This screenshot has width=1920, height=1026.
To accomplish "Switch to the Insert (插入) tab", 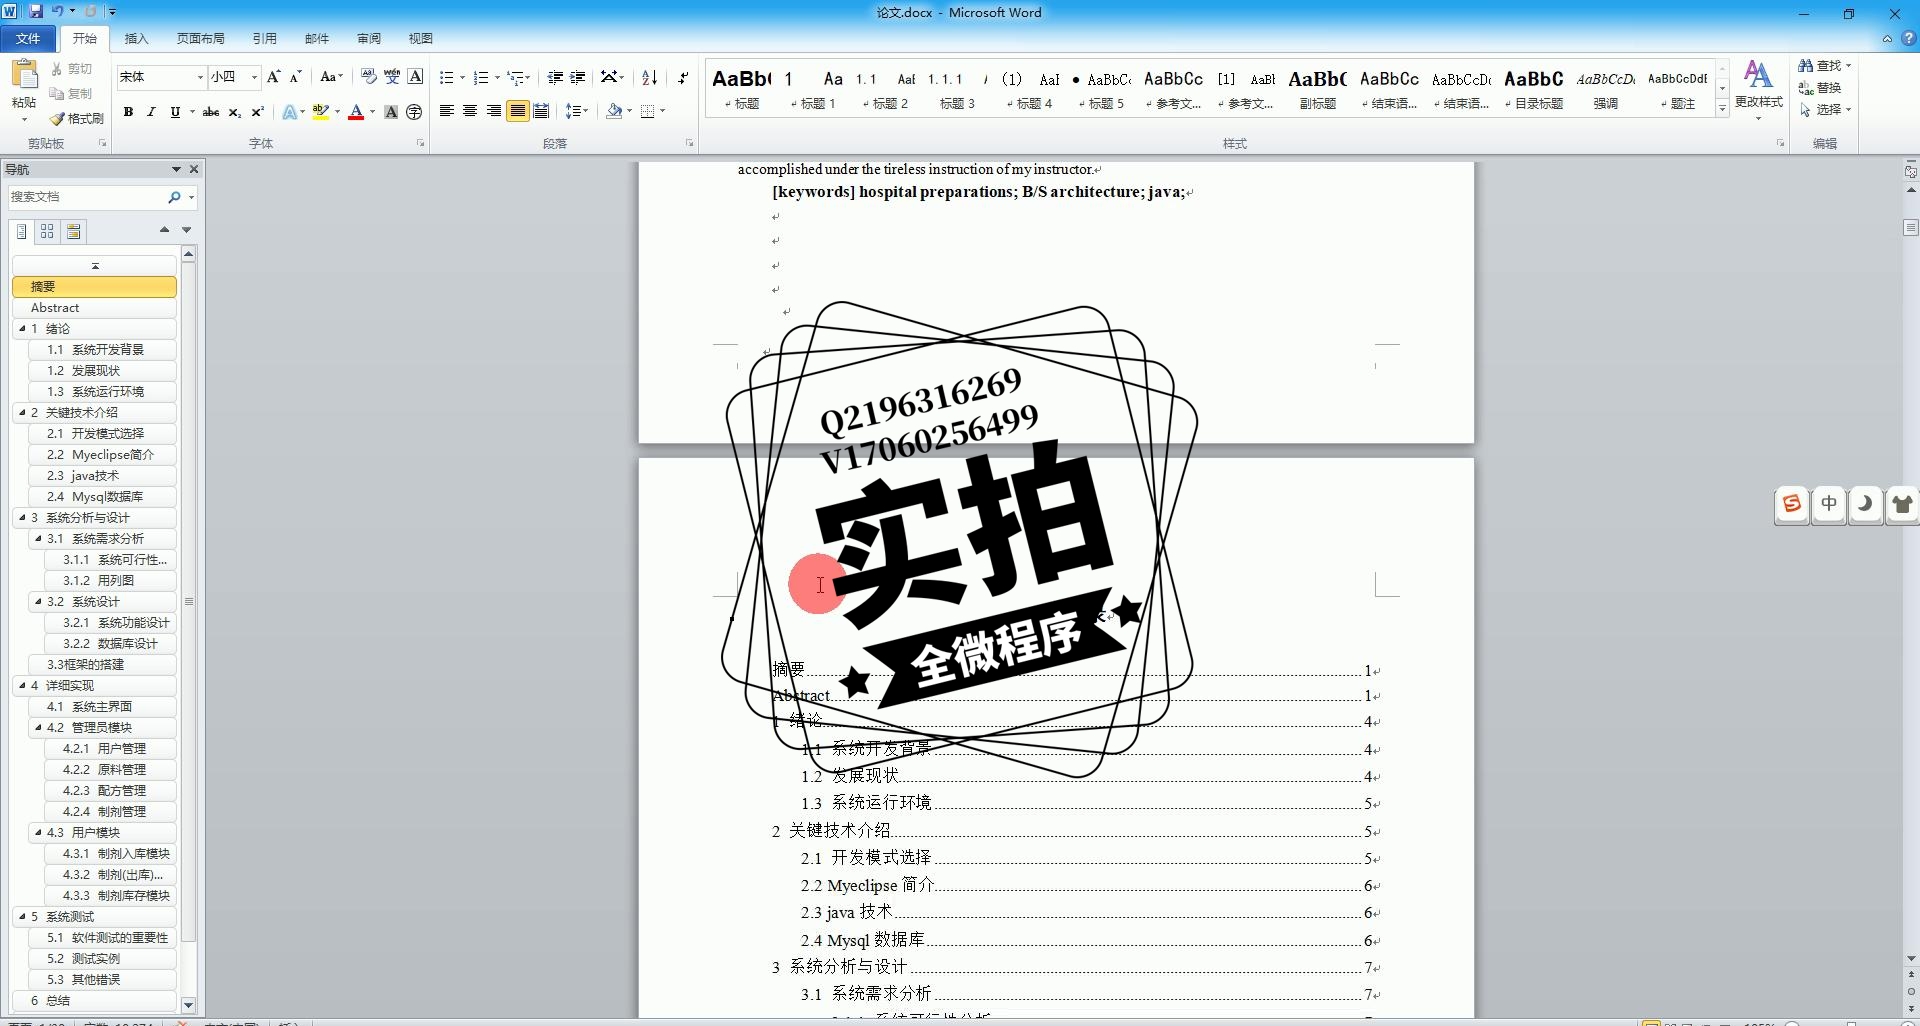I will pyautogui.click(x=136, y=38).
